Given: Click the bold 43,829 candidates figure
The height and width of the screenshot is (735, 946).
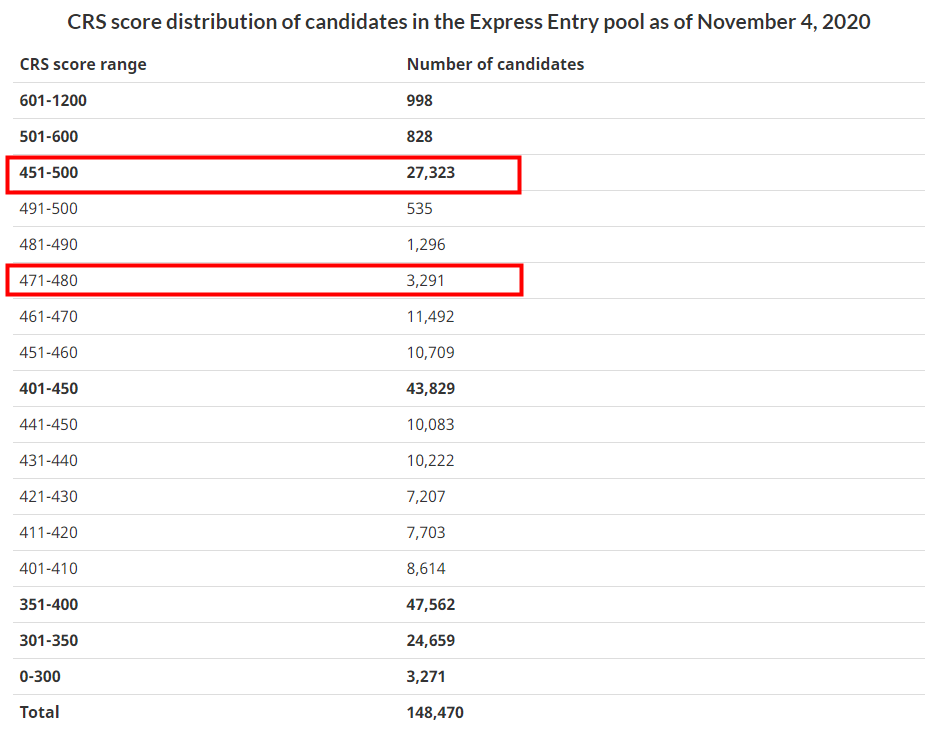Looking at the screenshot, I should pos(431,388).
